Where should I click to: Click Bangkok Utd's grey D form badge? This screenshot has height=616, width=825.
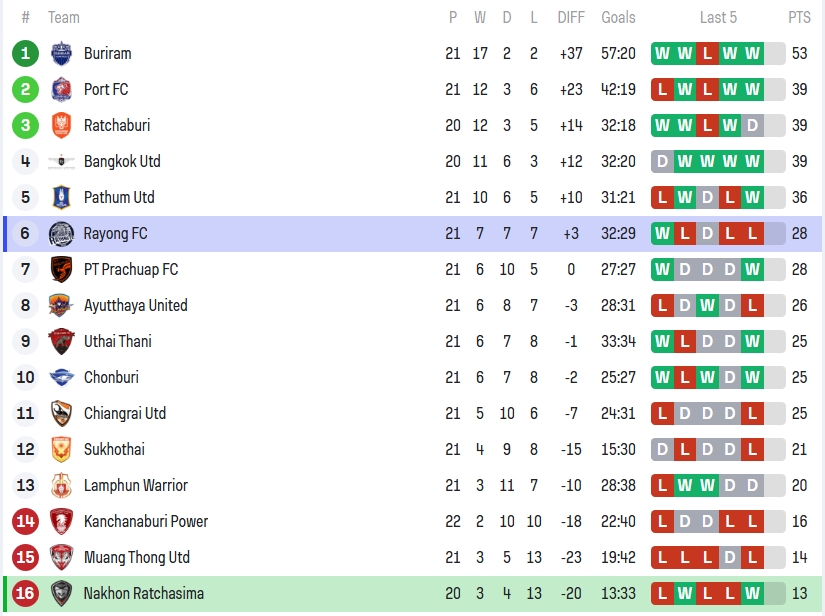(662, 161)
